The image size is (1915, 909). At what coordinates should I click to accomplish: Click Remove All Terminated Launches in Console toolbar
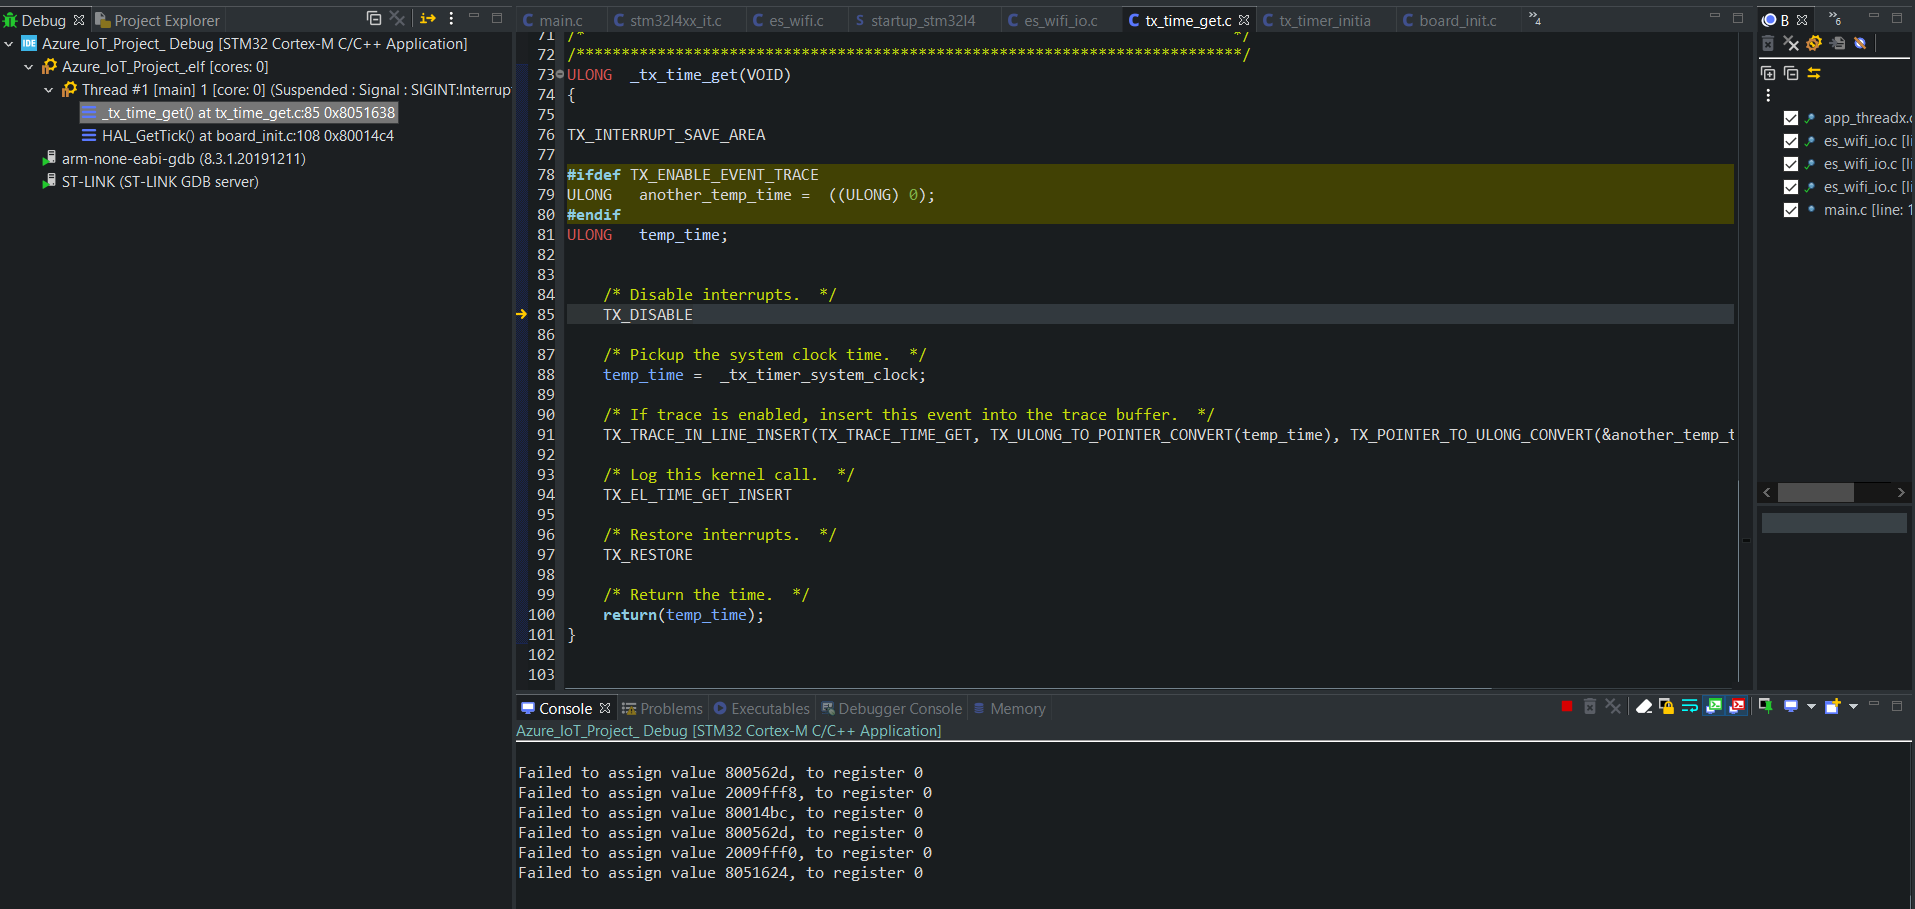point(1613,706)
